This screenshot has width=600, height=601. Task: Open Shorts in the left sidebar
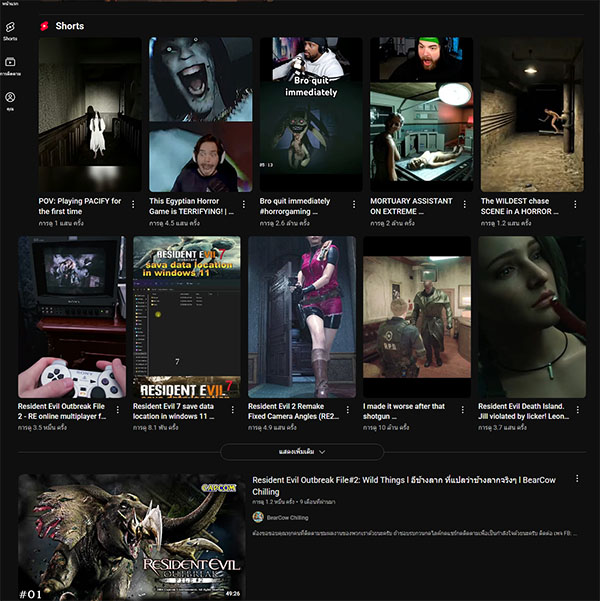click(10, 31)
